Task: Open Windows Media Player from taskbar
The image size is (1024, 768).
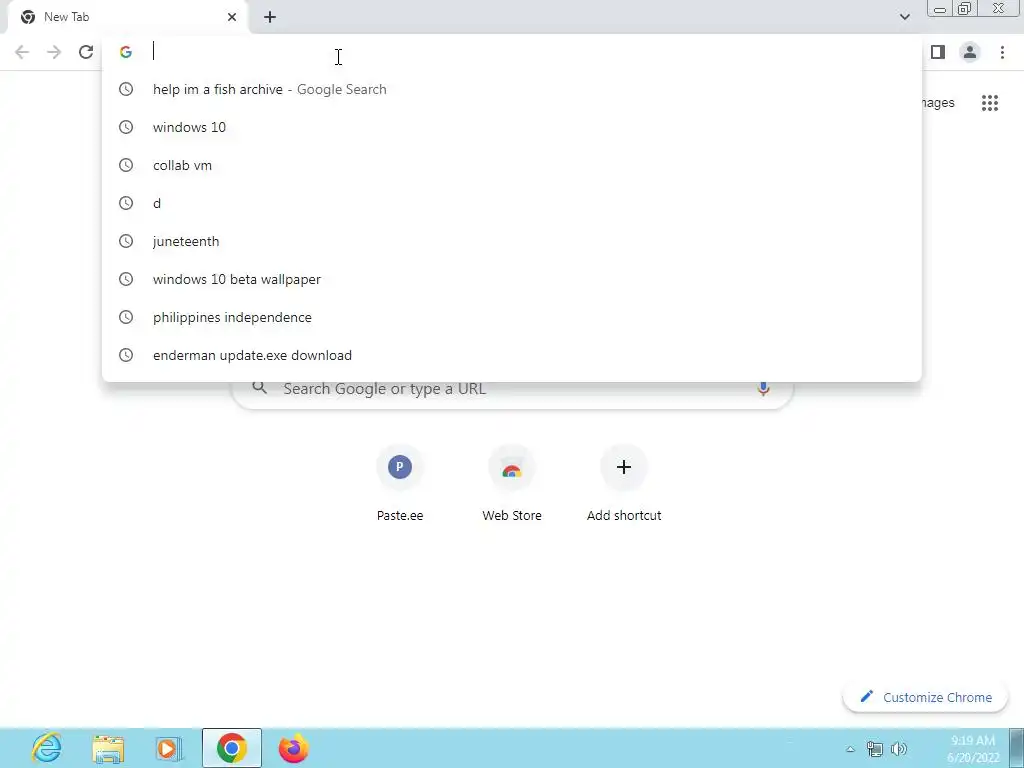Action: [169, 748]
